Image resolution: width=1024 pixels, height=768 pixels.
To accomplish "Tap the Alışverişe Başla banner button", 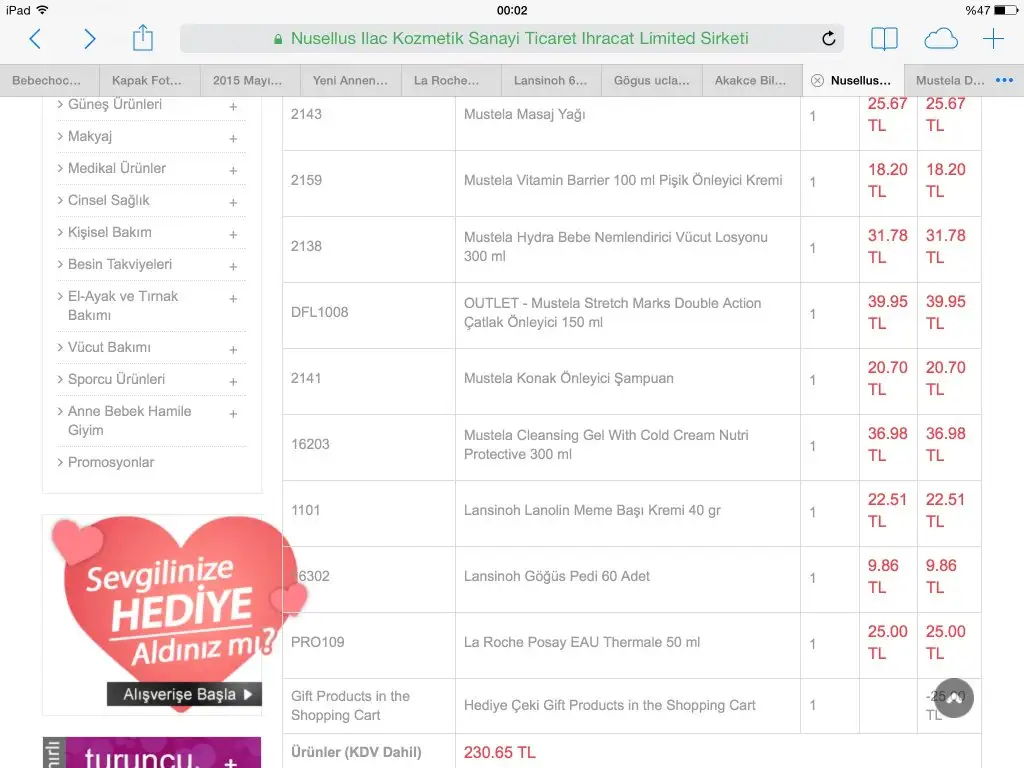I will pyautogui.click(x=184, y=694).
